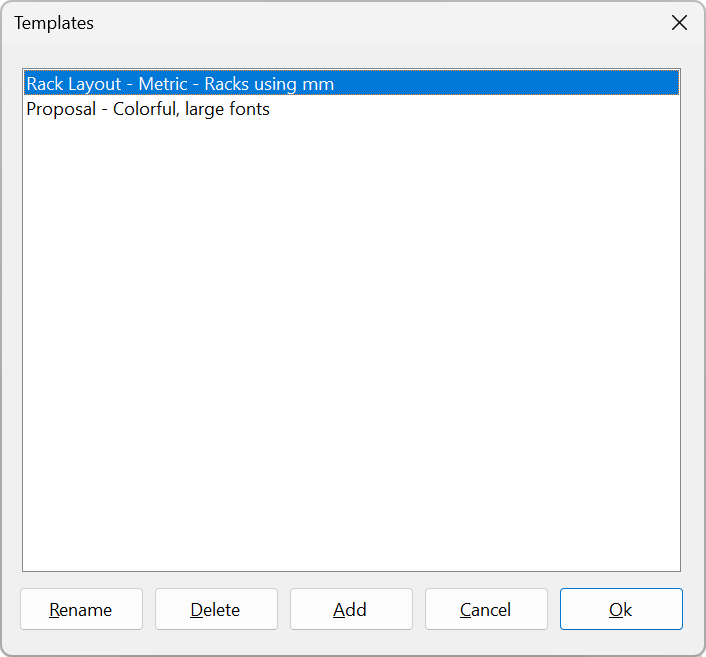Click the X icon in the title bar

click(x=679, y=23)
